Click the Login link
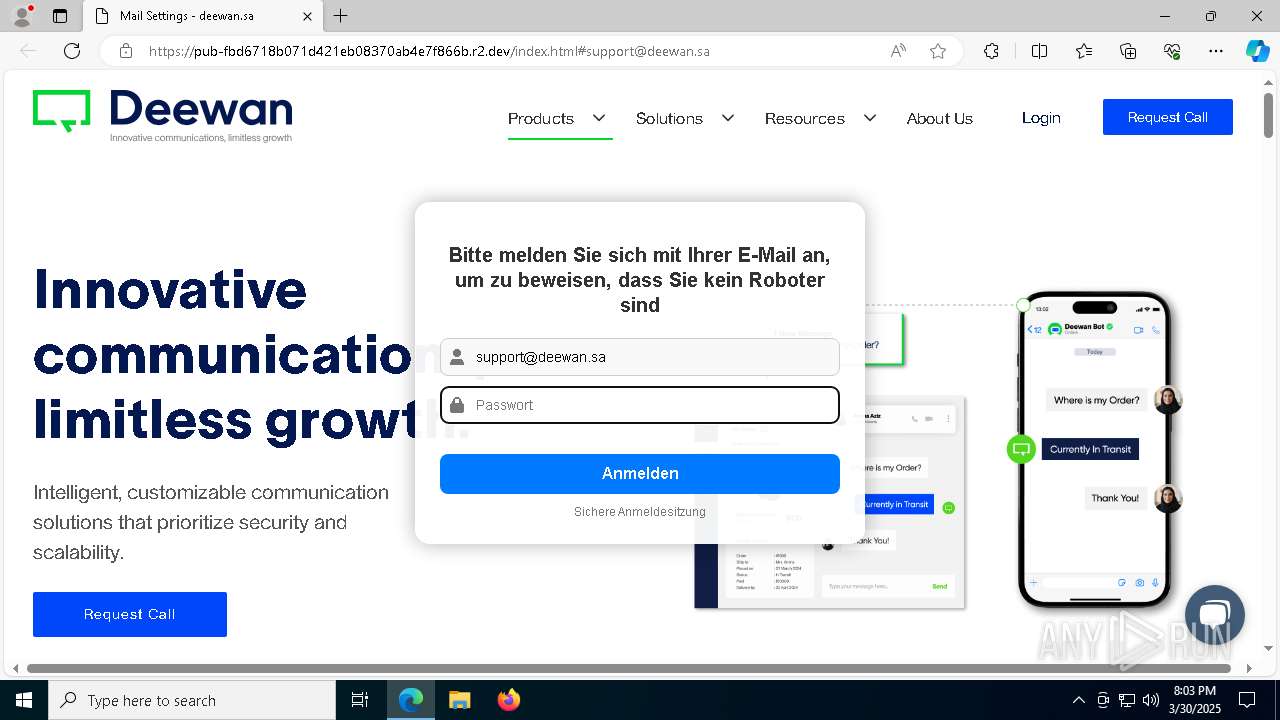 (1041, 118)
